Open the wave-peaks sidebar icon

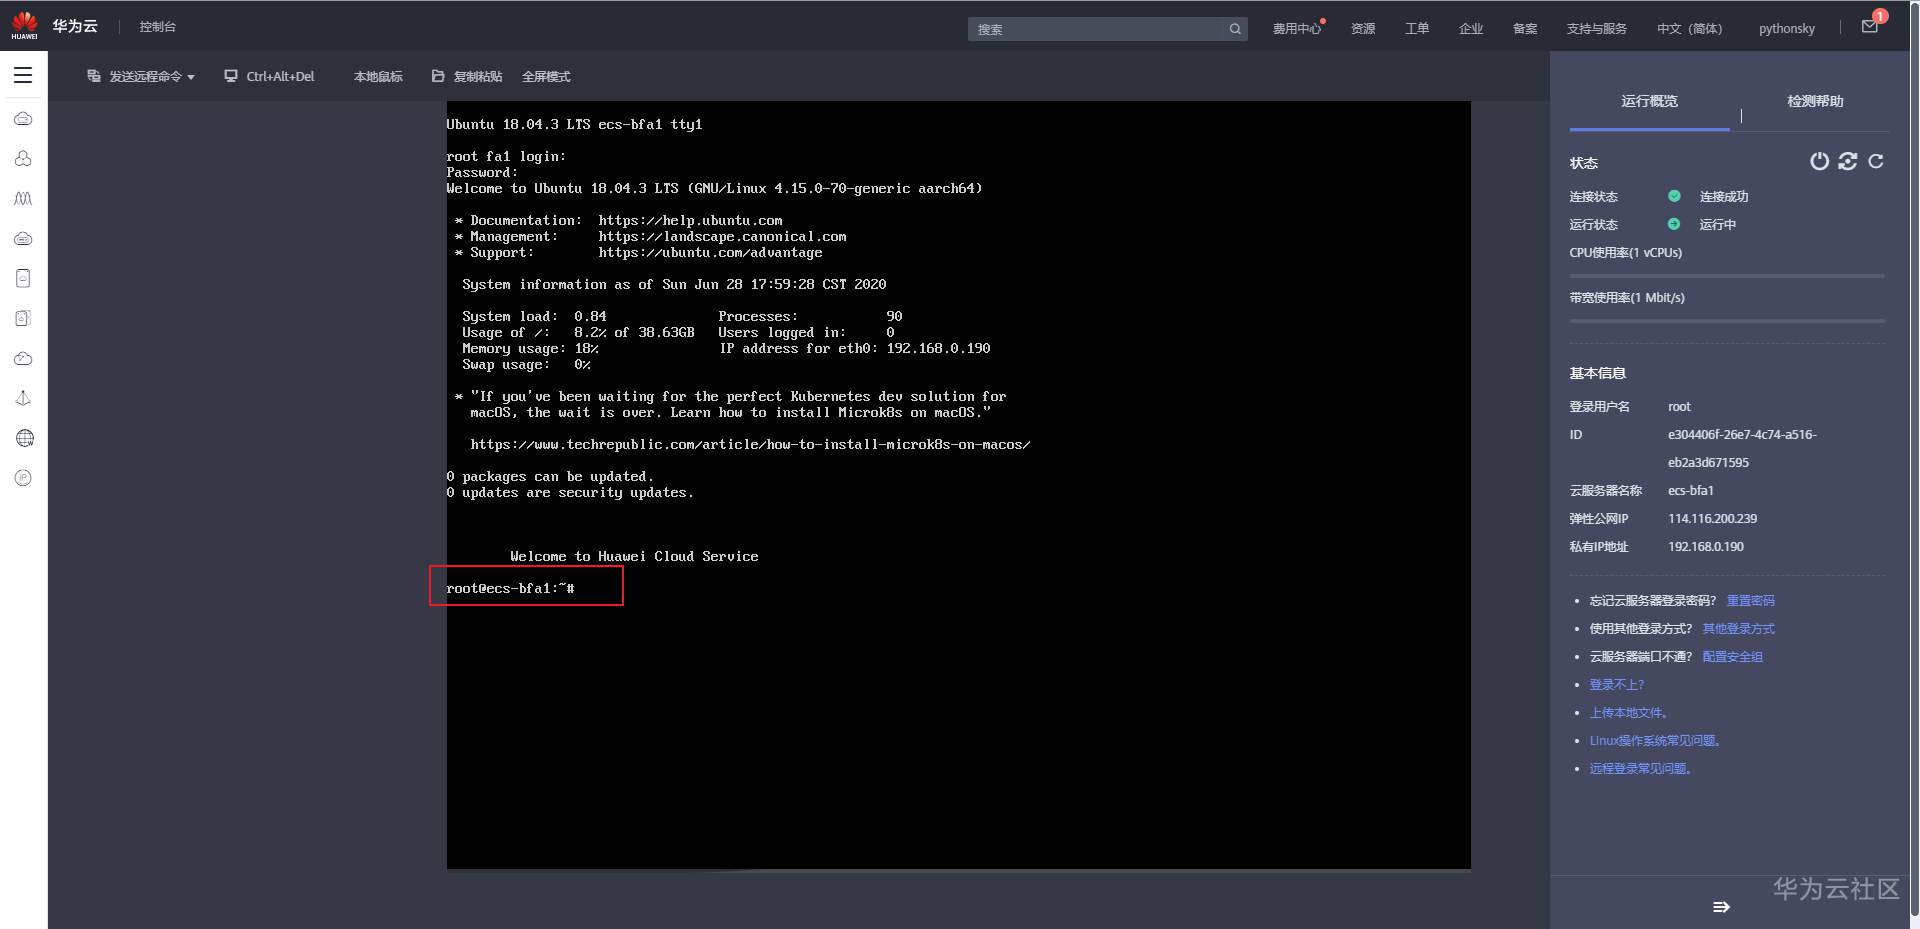[x=23, y=199]
